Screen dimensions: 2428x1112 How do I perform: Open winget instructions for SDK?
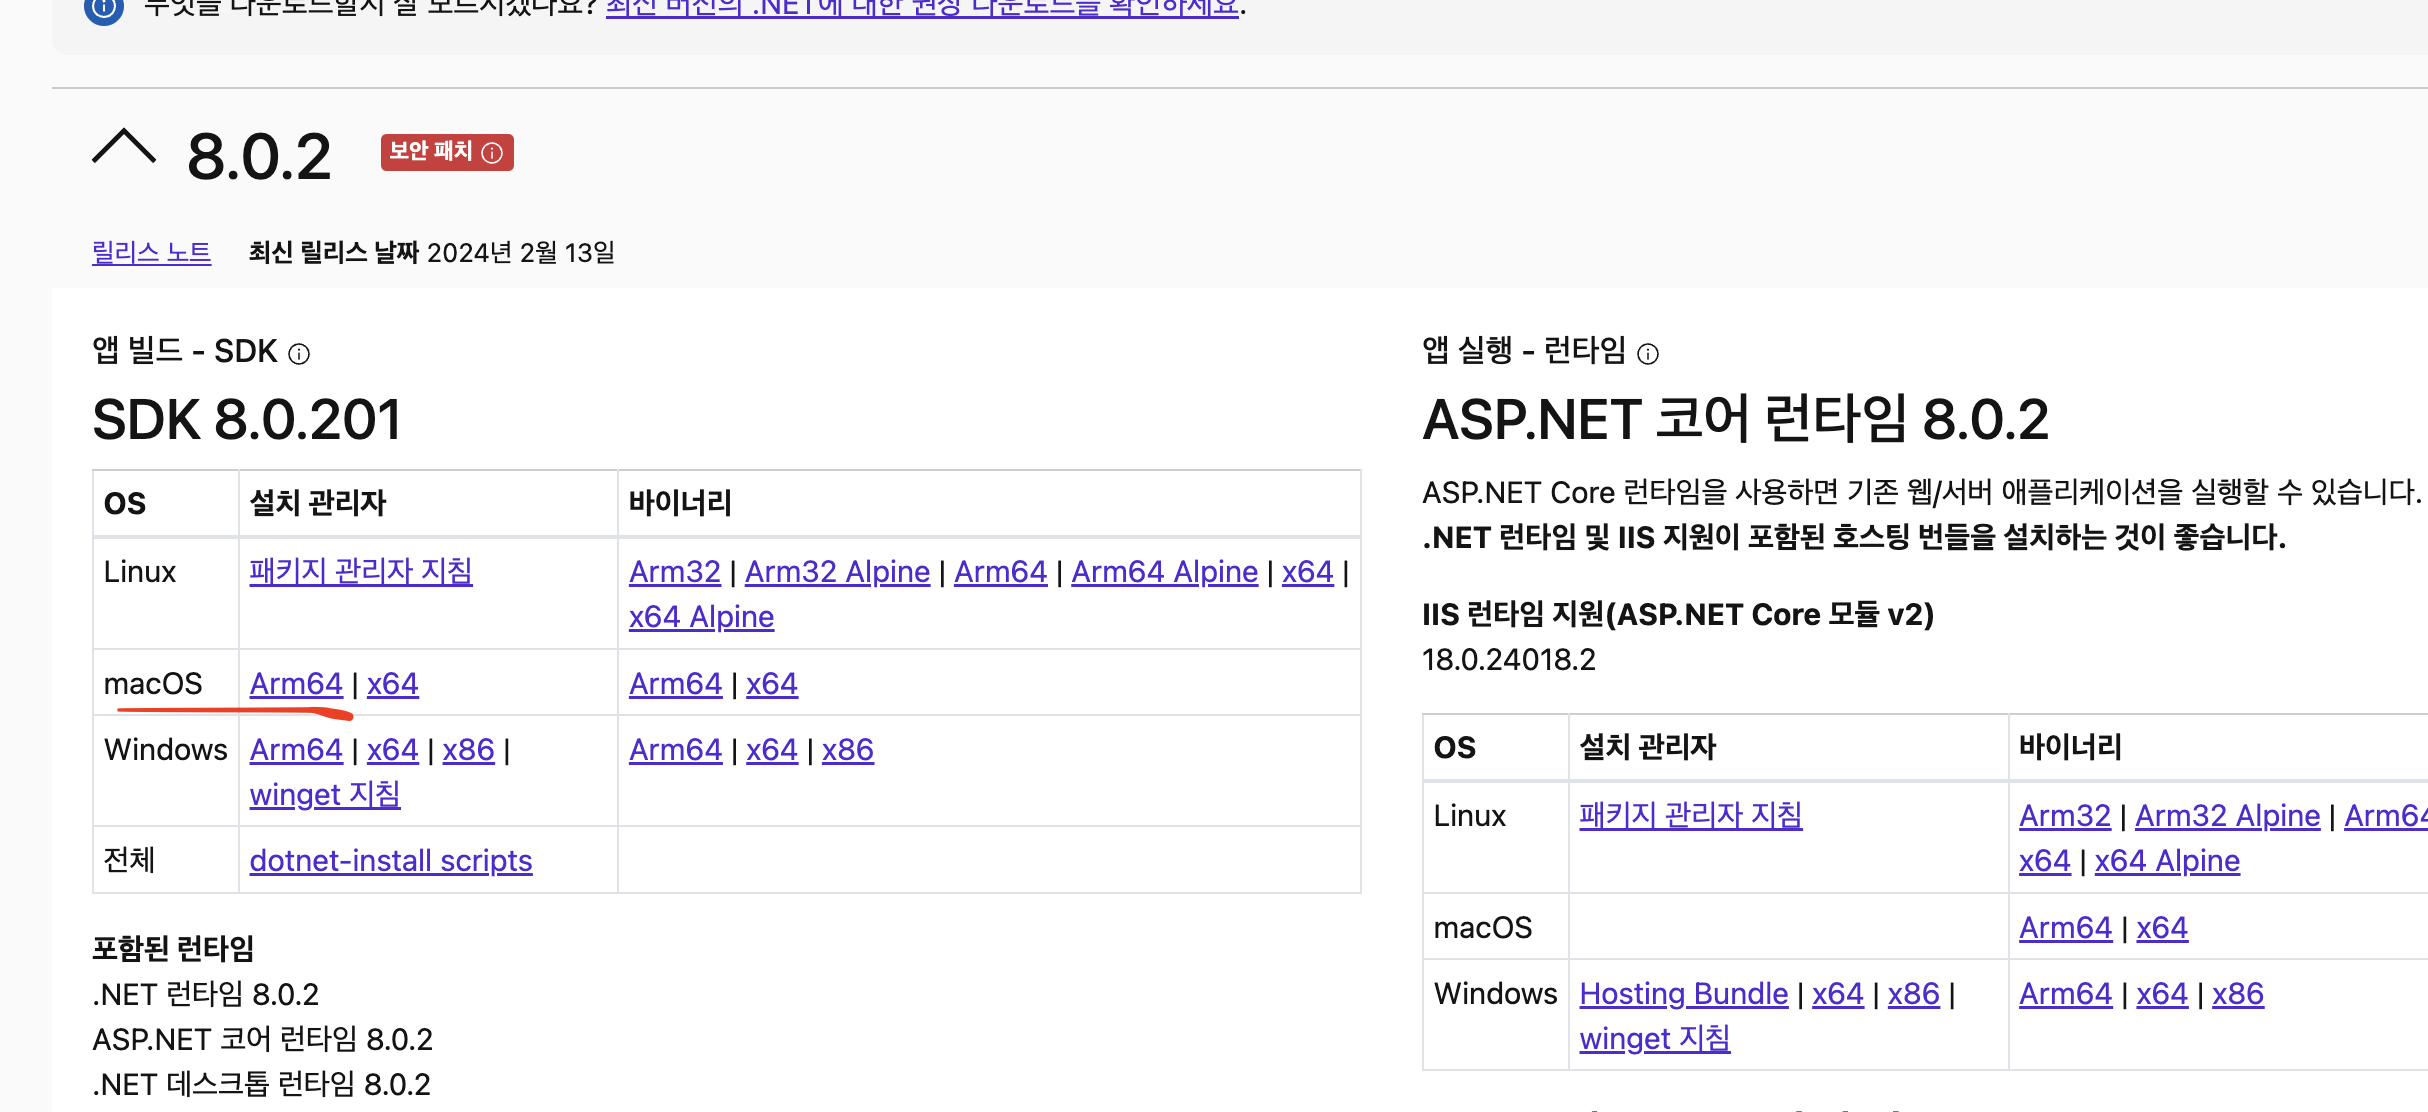324,795
